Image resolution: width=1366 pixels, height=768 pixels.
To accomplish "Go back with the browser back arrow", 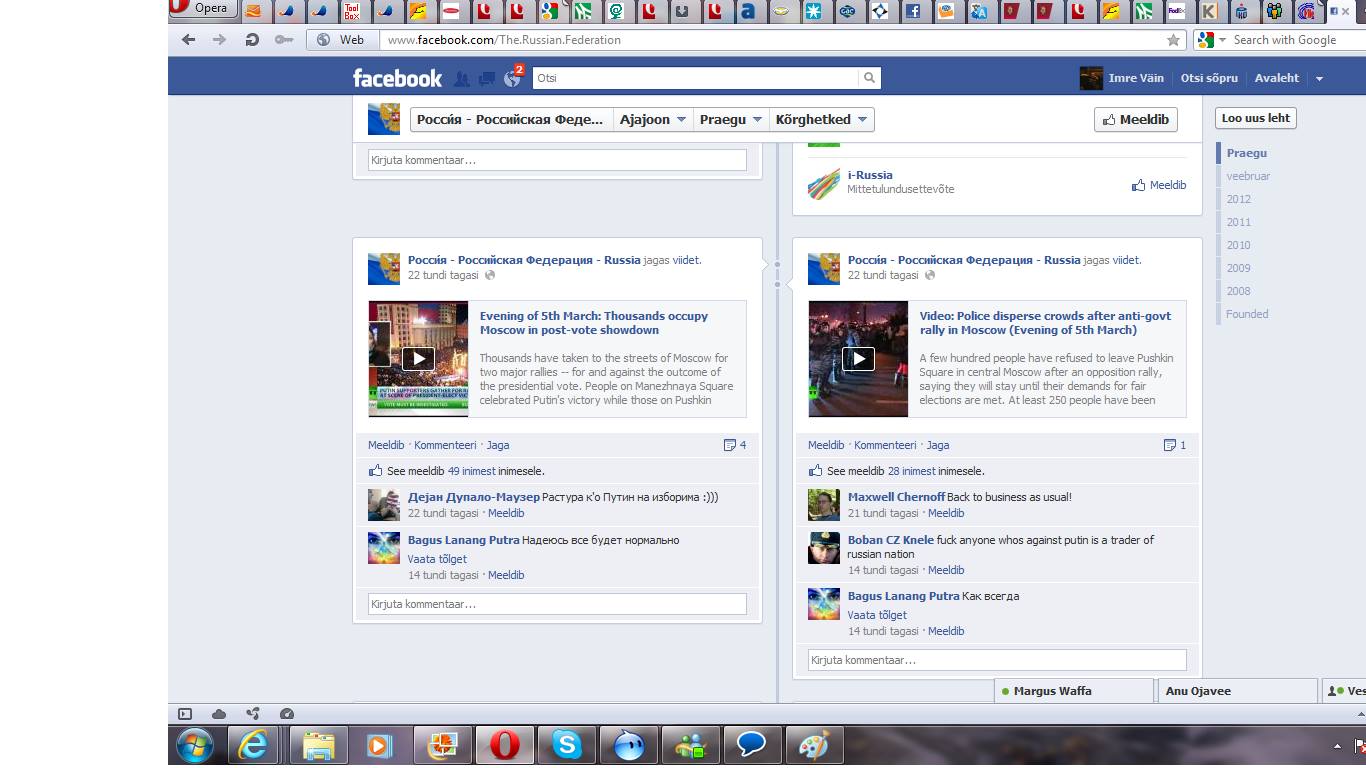I will click(188, 40).
